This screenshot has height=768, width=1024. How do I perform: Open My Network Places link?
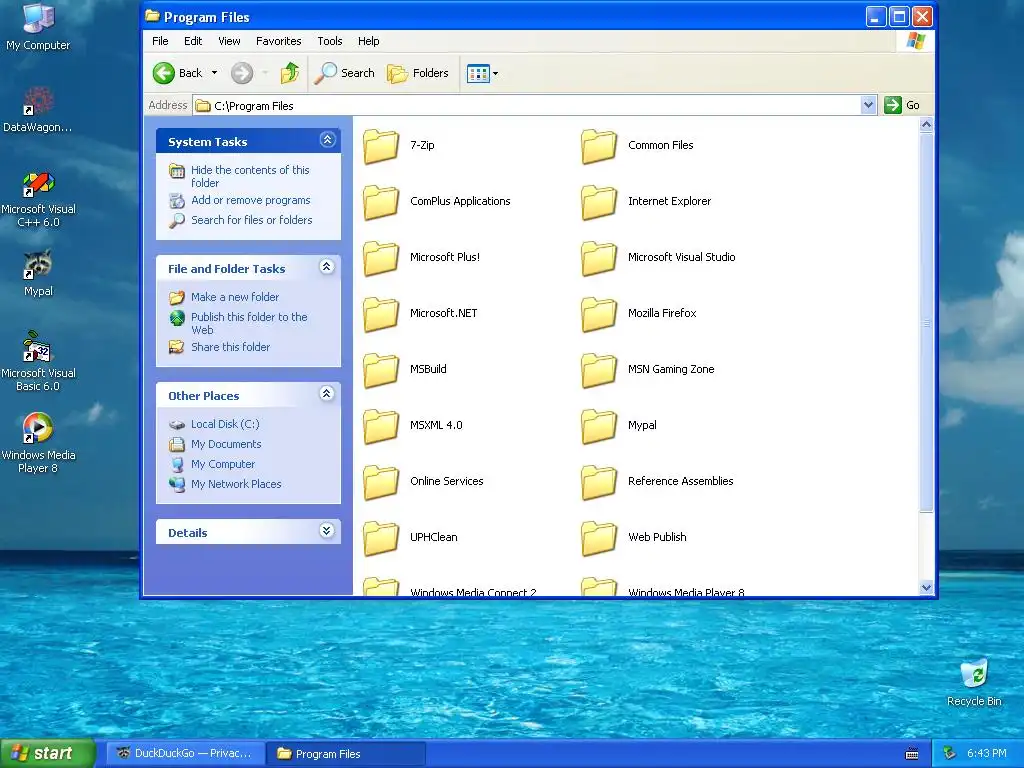pyautogui.click(x=236, y=484)
